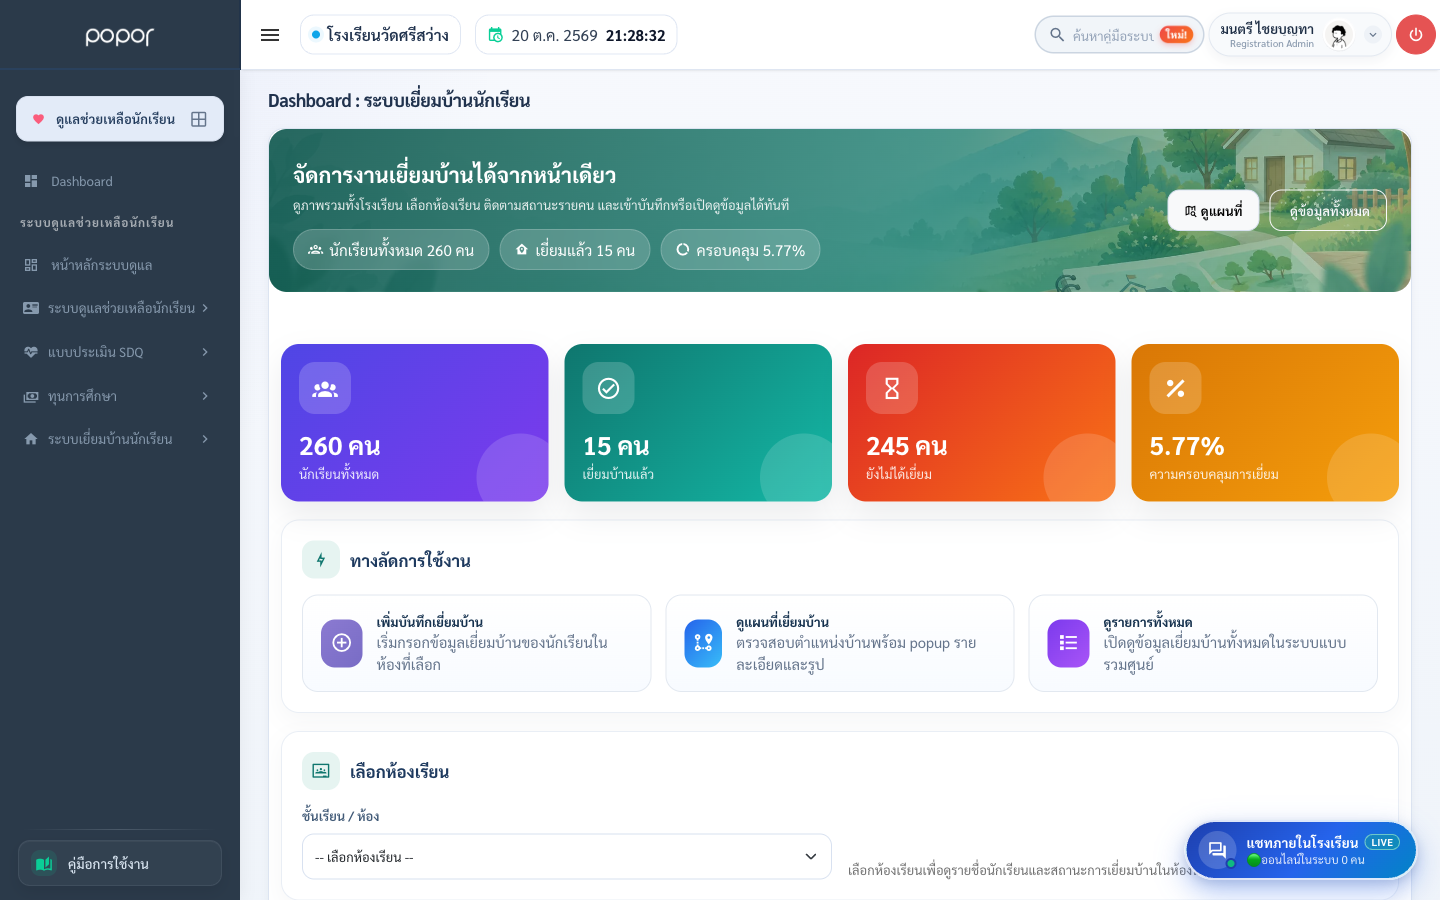Click the เยี่ยมแล้ว 15 คน pill
Viewport: 1440px width, 900px height.
pyautogui.click(x=575, y=250)
